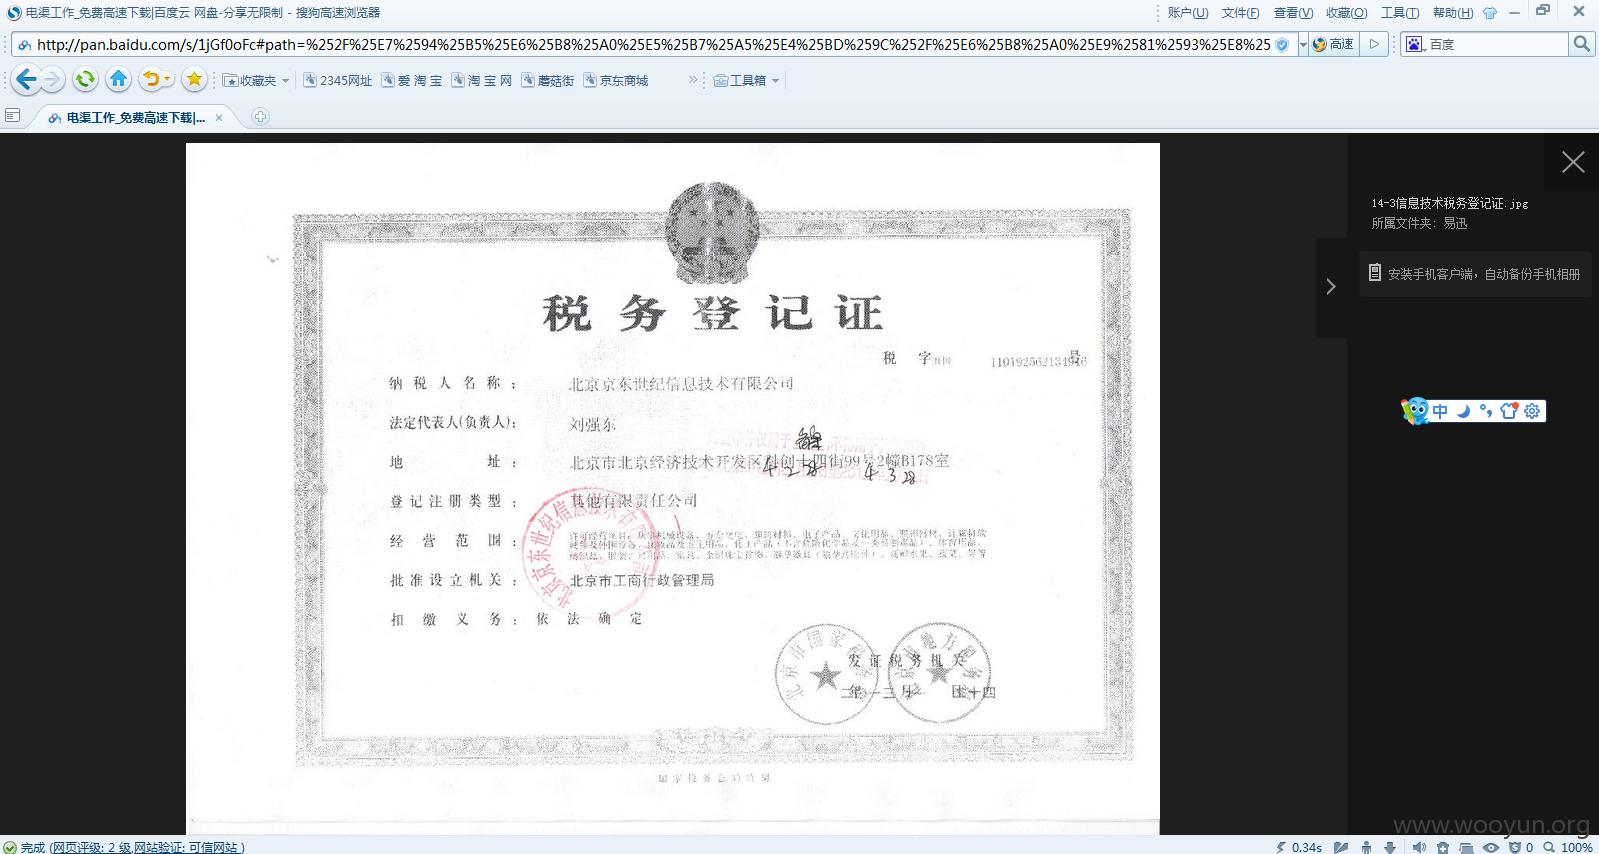Image resolution: width=1599 pixels, height=854 pixels.
Task: Open the 工具箱 toolbox dropdown
Action: click(x=746, y=80)
